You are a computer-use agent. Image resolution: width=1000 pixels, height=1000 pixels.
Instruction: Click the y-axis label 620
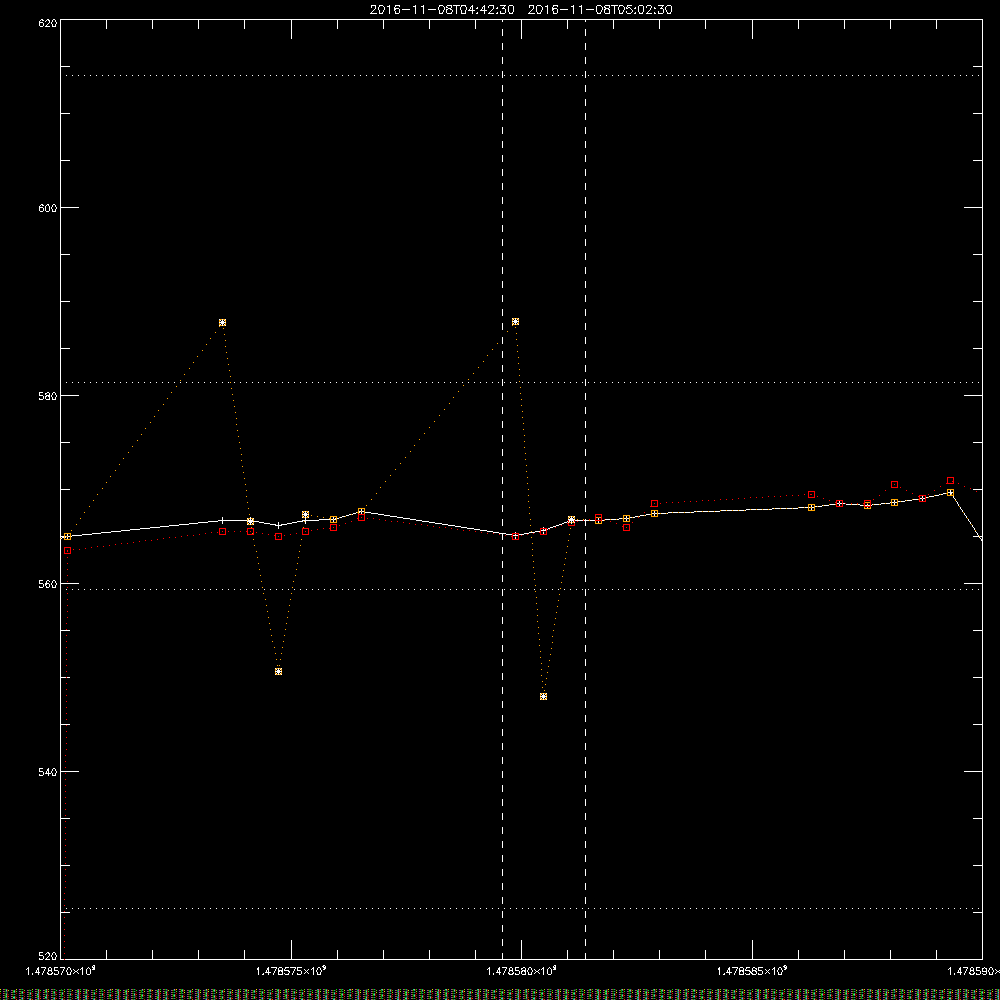tap(48, 22)
